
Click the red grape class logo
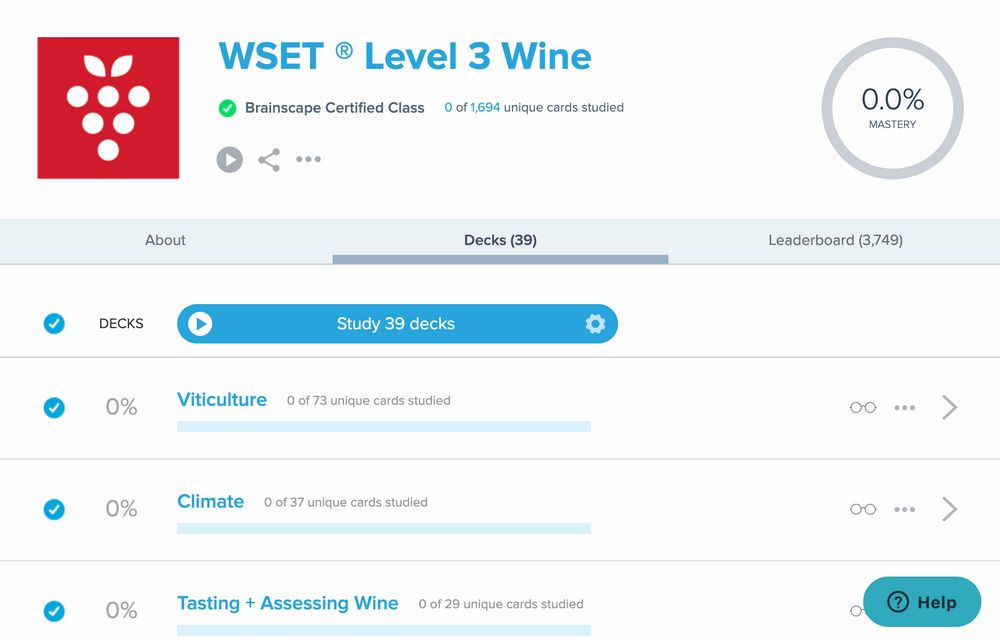click(x=108, y=108)
